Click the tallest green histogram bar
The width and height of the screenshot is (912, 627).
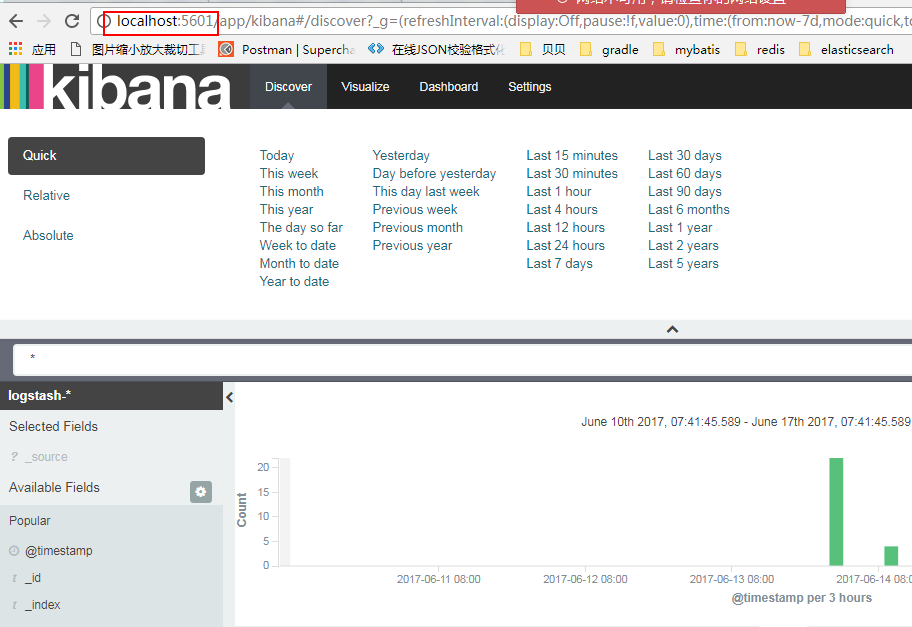(x=836, y=512)
